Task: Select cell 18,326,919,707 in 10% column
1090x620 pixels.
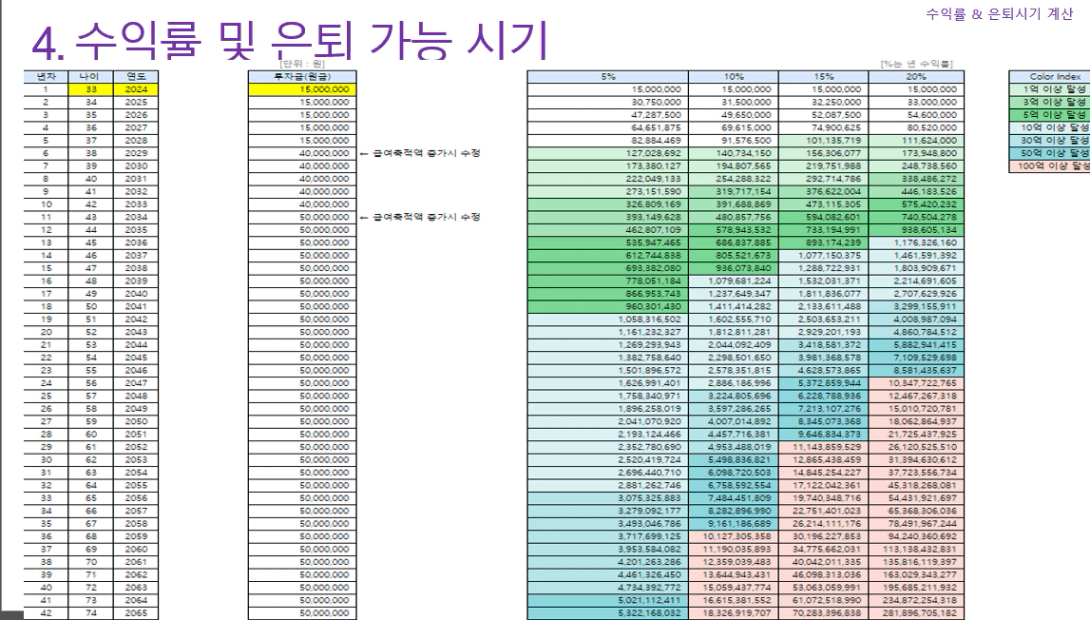Action: 733,613
